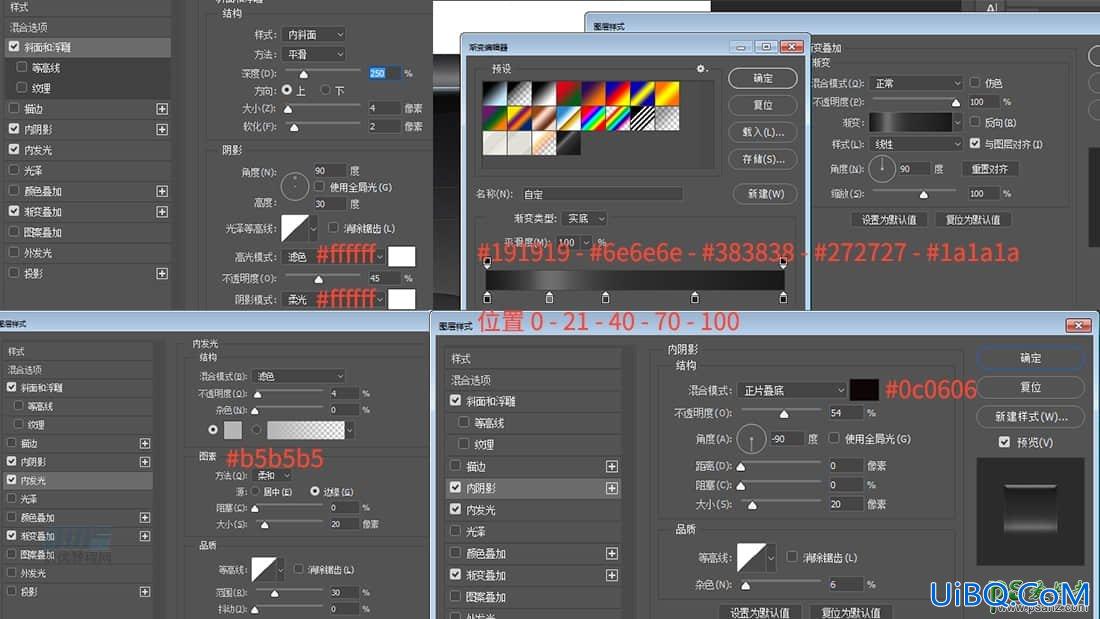Toggle 使用全局光 in the bevel shading settings

(319, 187)
